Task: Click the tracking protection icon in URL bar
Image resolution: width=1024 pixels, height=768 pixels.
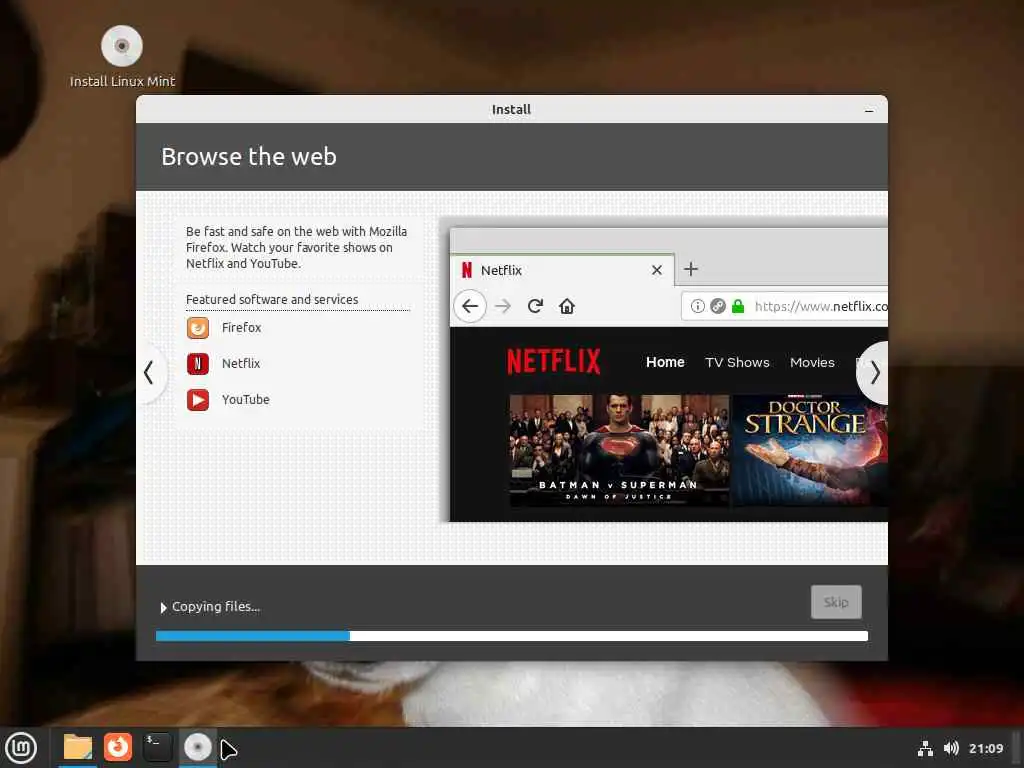Action: point(718,306)
